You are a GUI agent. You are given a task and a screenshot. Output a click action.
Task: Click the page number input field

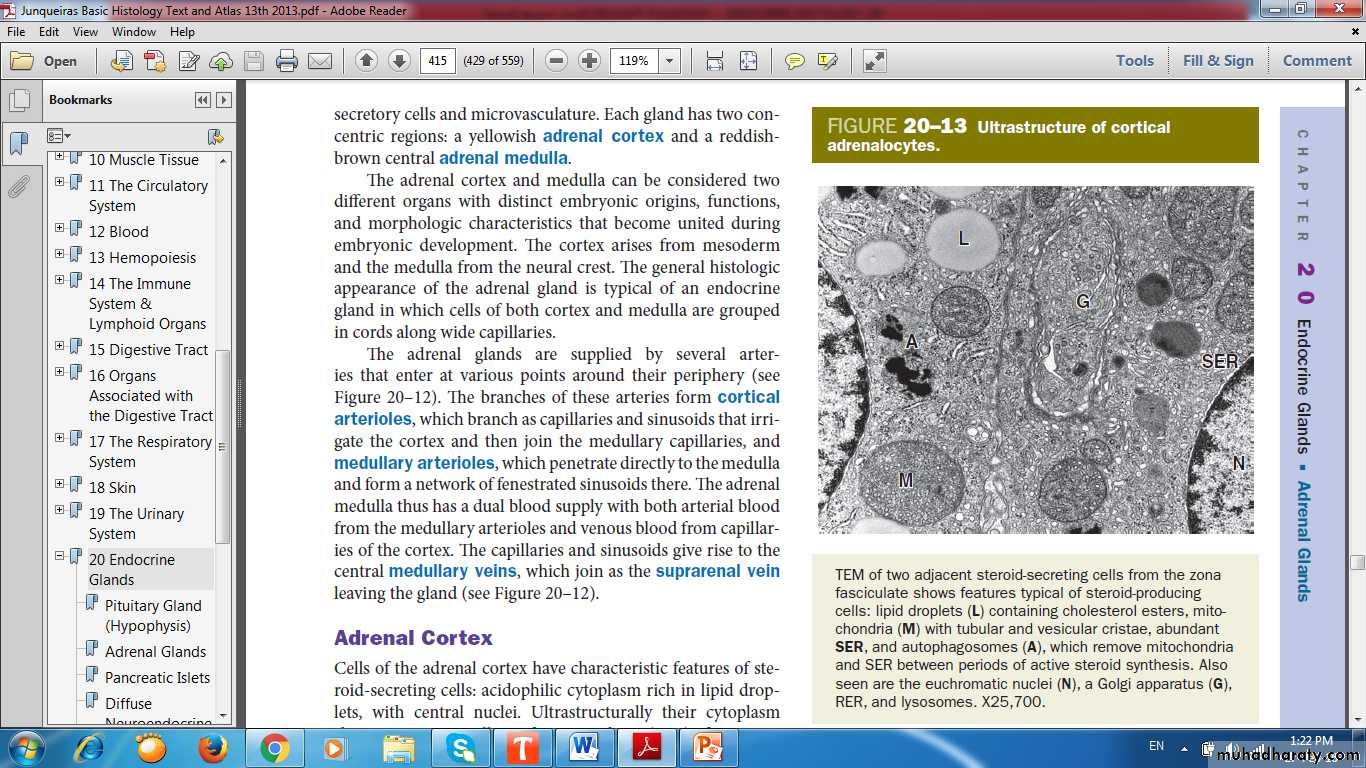click(x=437, y=61)
